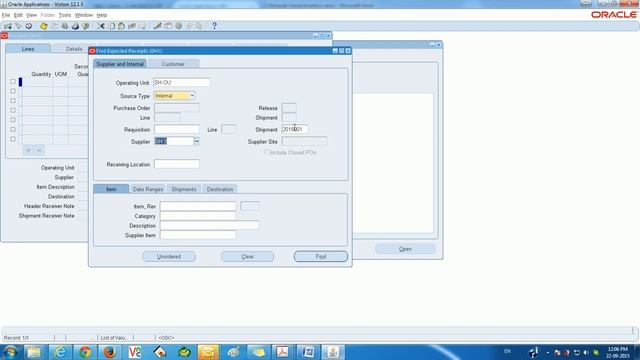Click the New record toolbar icon
640x360 pixels.
(8, 26)
